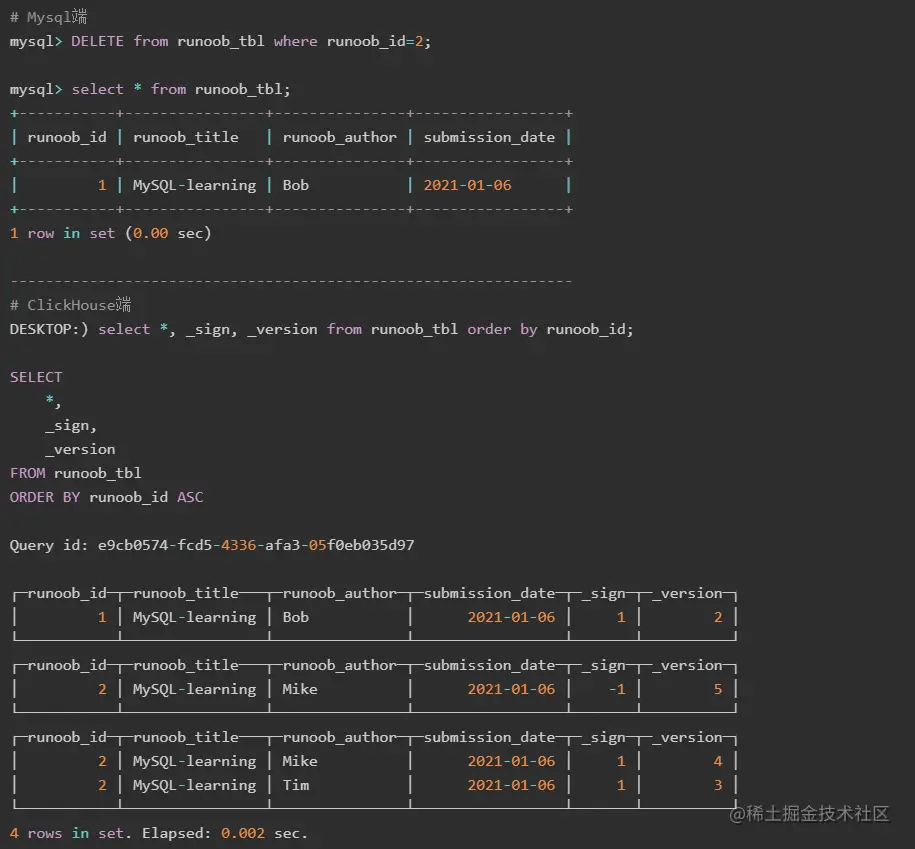Click 'select * from runoob_tbl;' MySQL command
Viewport: 915px width, 849px height.
click(x=181, y=89)
